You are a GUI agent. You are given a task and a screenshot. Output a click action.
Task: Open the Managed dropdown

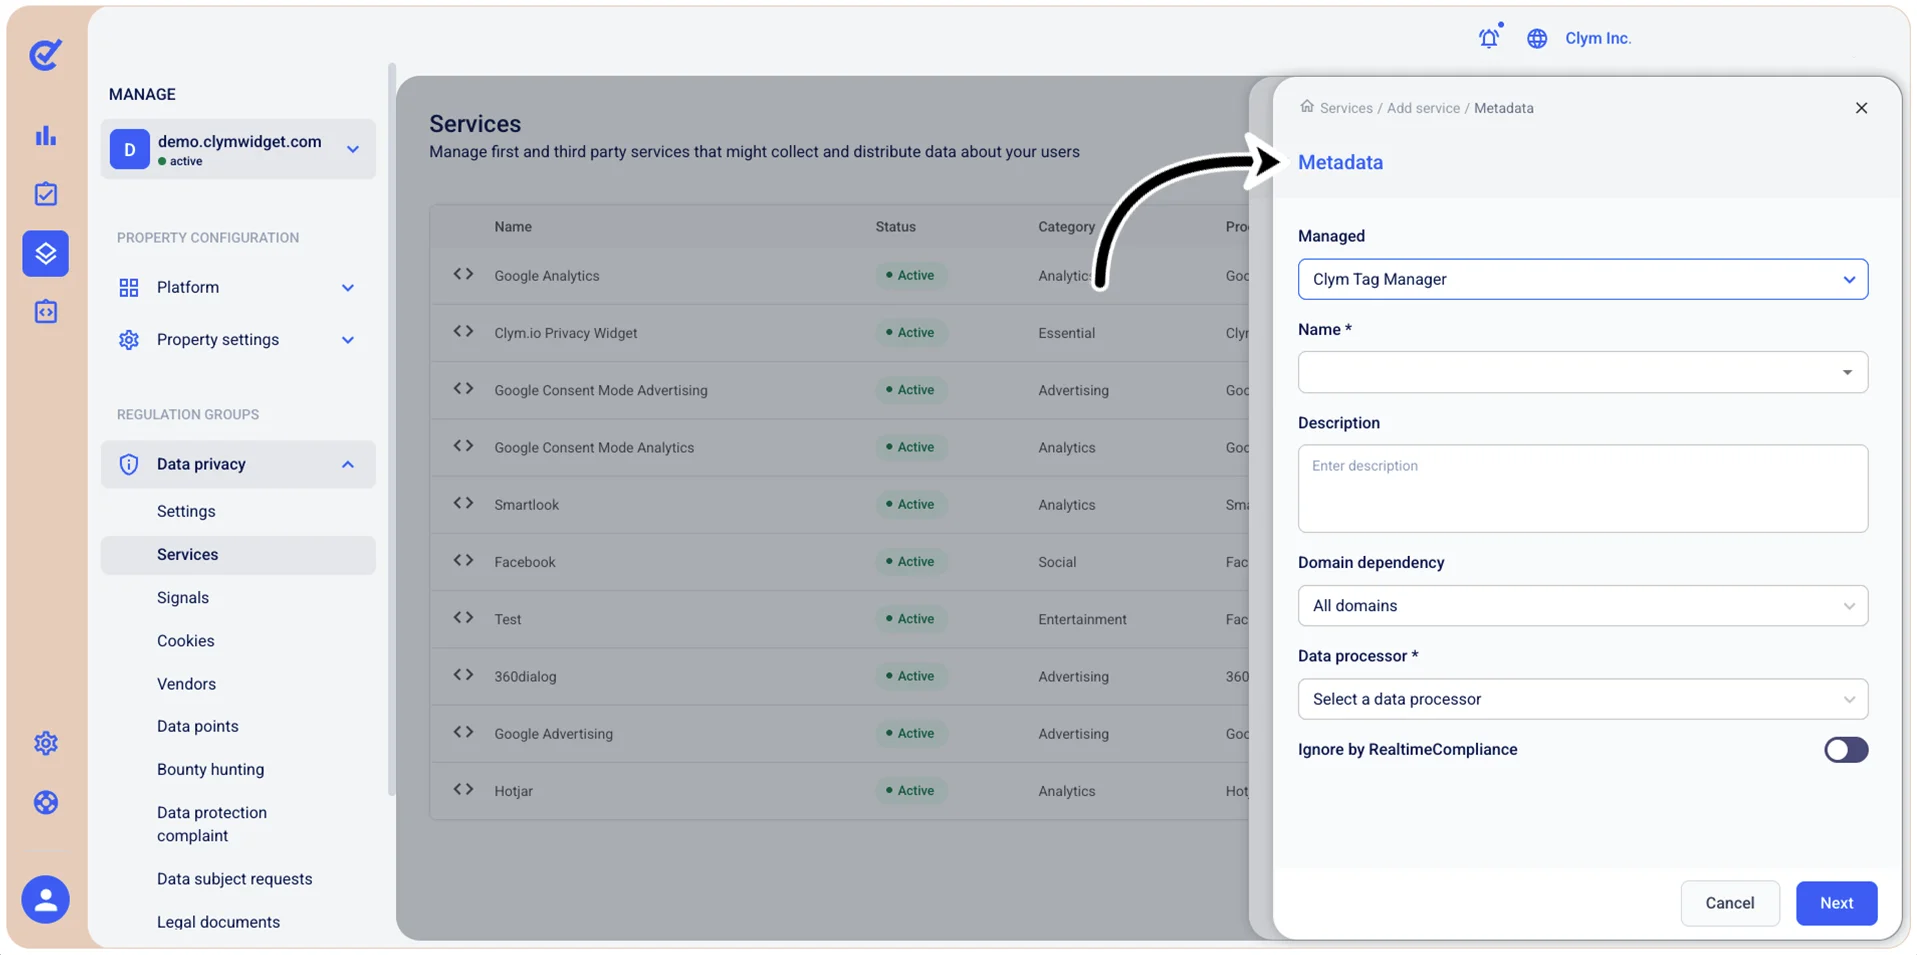click(x=1583, y=279)
